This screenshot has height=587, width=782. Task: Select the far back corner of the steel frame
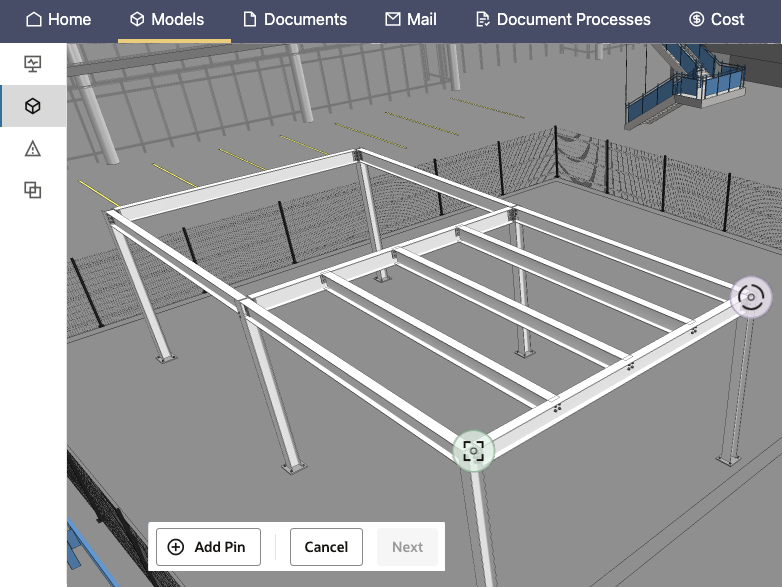[357, 155]
